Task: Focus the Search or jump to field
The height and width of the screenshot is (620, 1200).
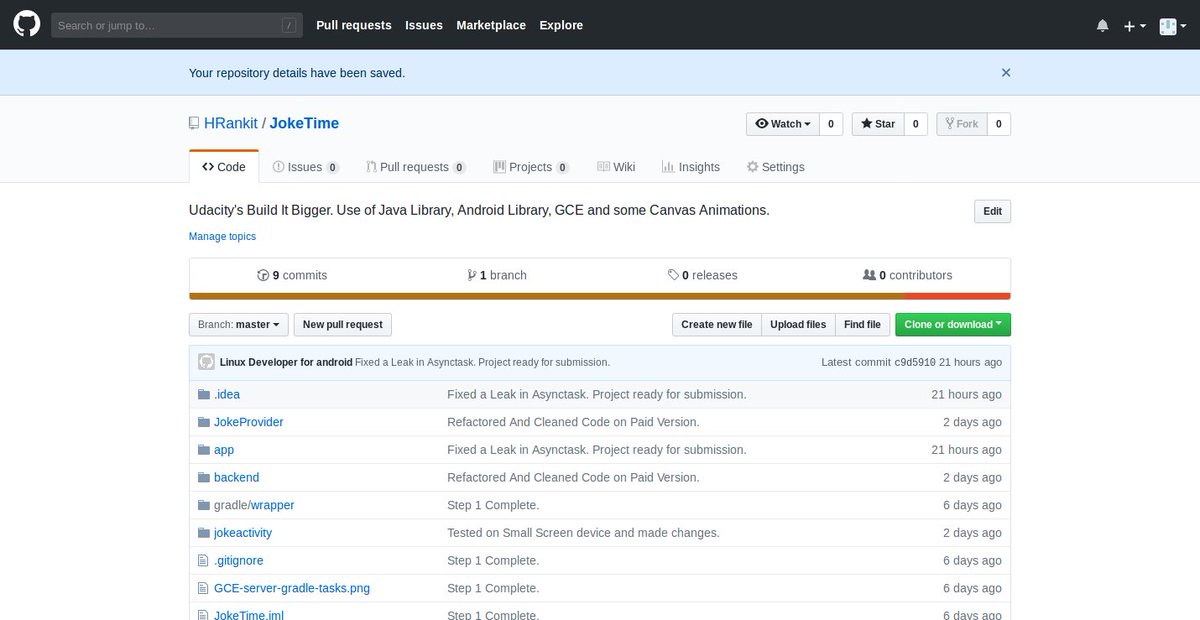Action: coord(177,25)
